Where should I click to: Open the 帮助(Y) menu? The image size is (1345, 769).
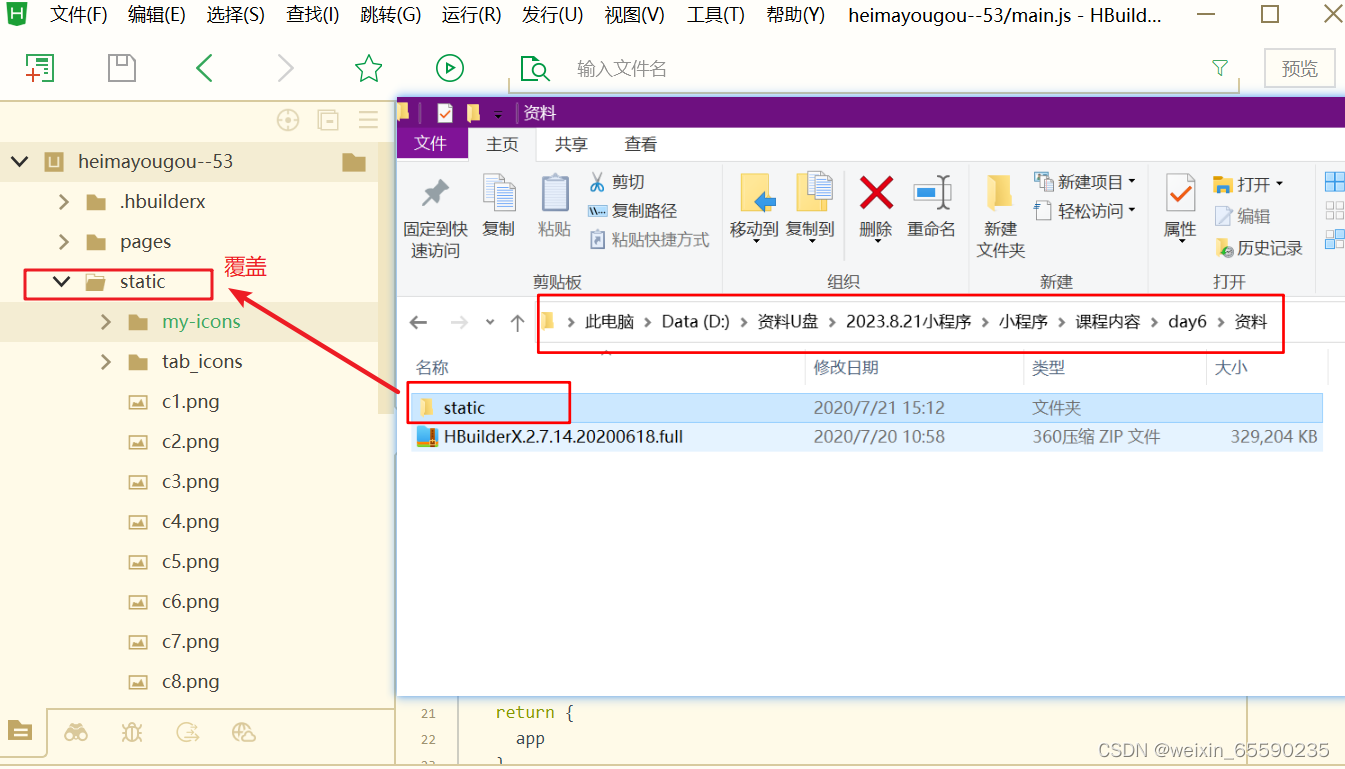(796, 14)
